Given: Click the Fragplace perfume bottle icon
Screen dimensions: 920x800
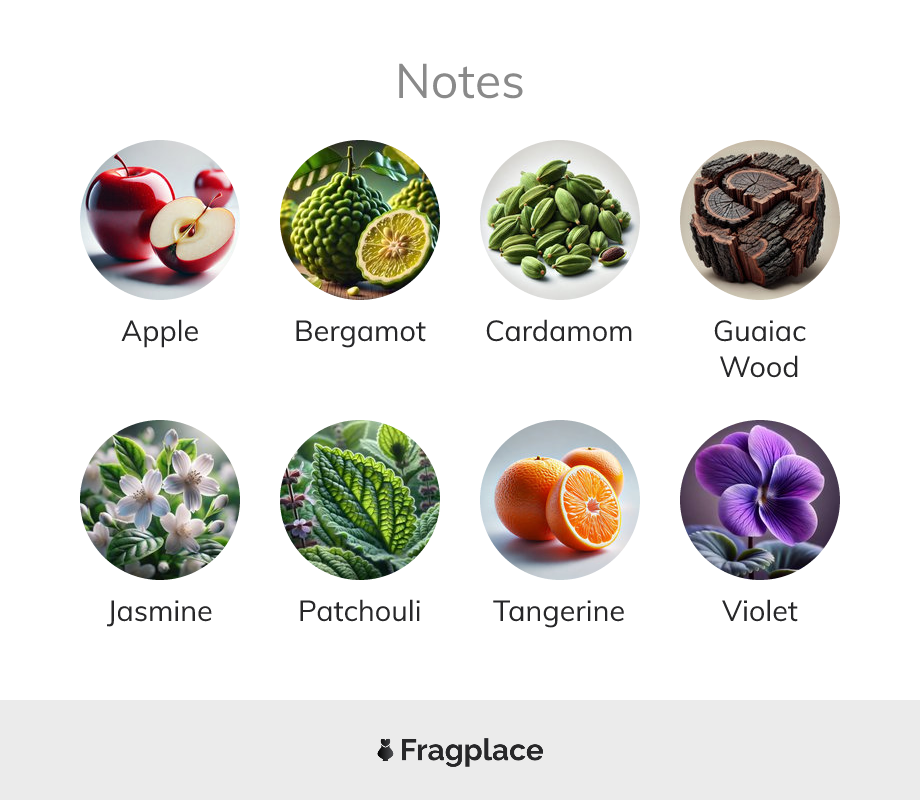Looking at the screenshot, I should click(x=385, y=750).
